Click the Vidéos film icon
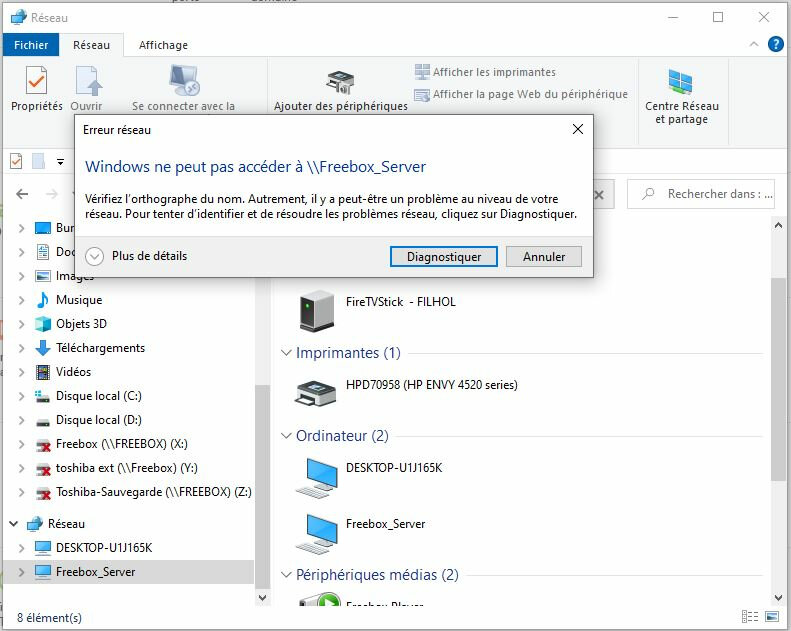Image resolution: width=791 pixels, height=631 pixels. 42,372
